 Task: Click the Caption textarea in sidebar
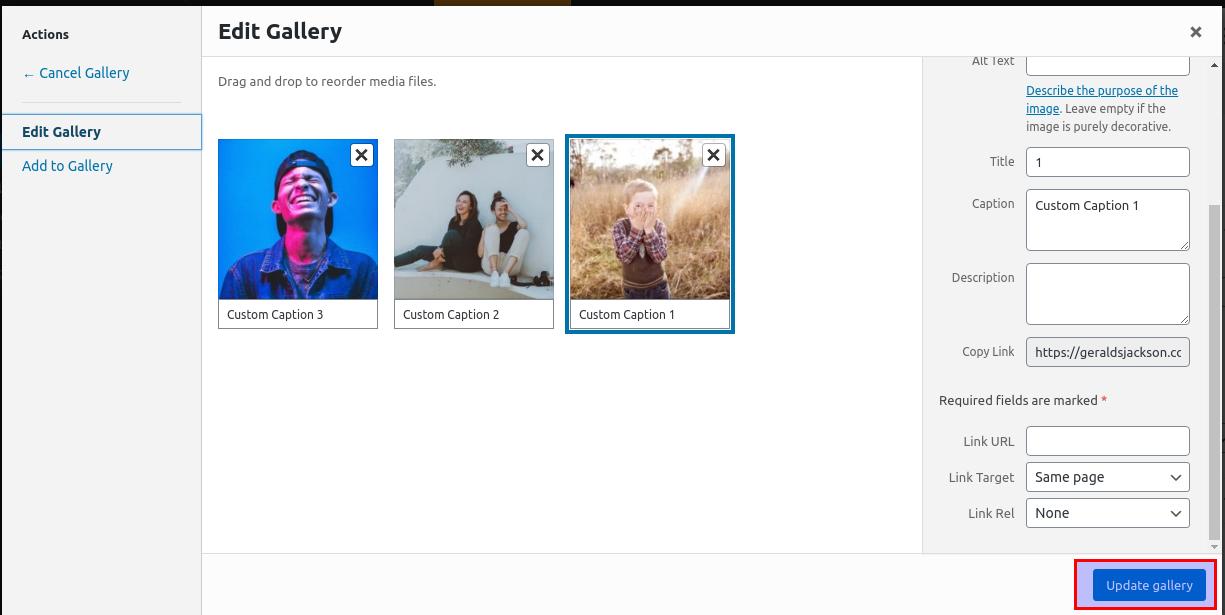[1108, 220]
